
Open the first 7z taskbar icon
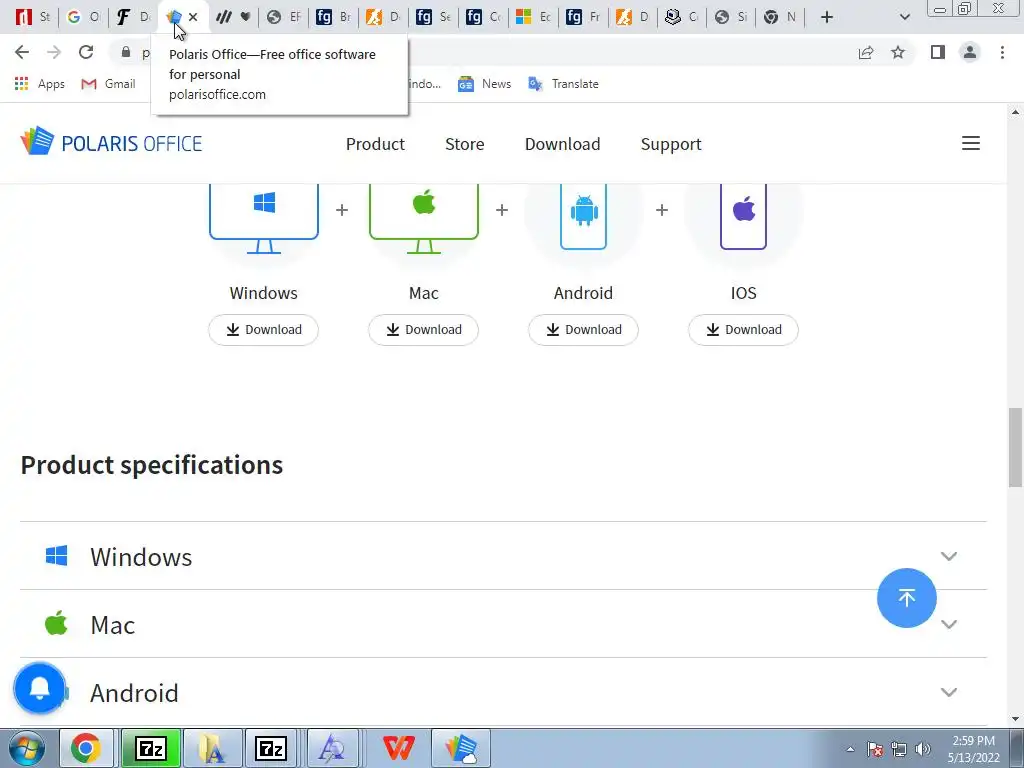tap(151, 748)
